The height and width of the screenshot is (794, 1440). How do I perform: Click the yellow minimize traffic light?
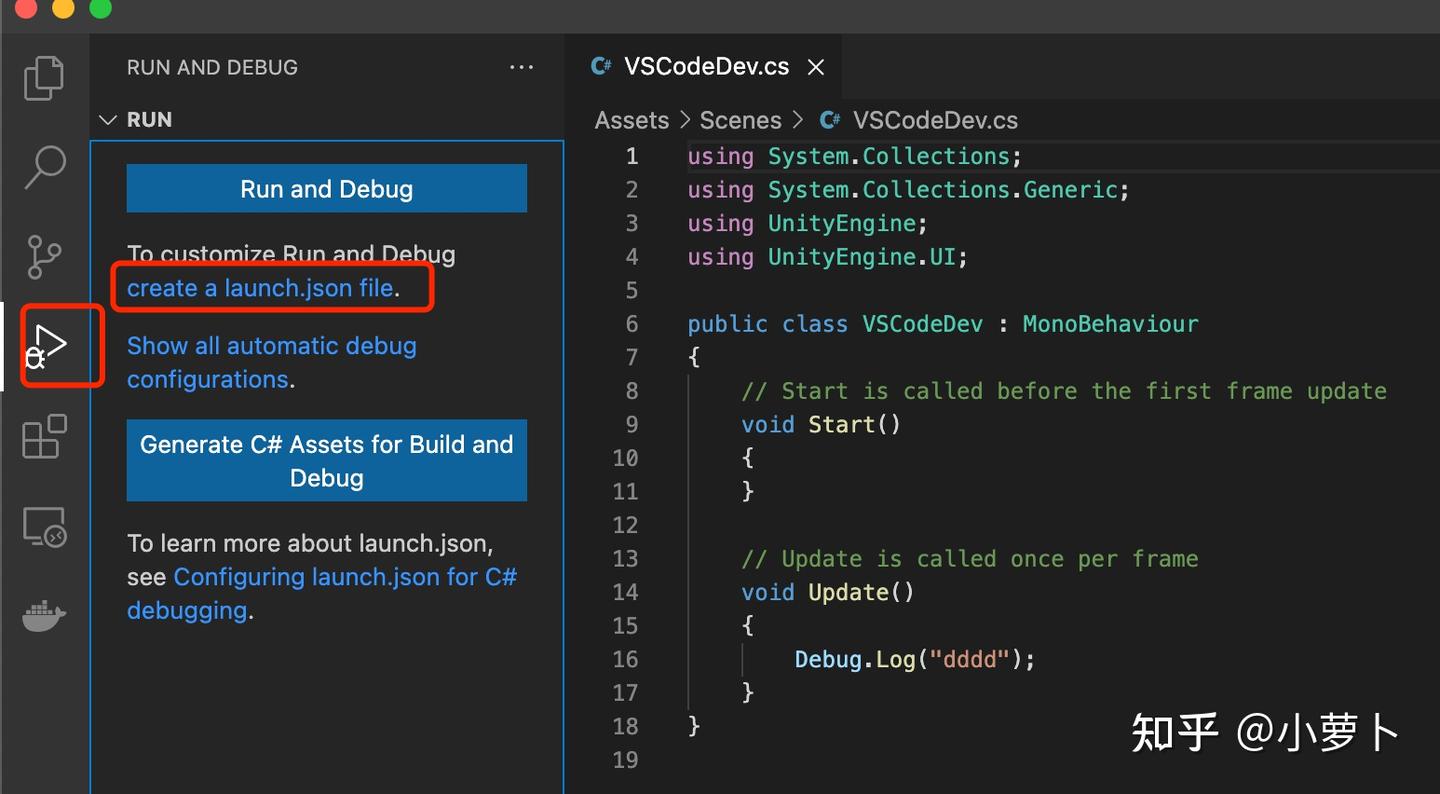click(62, 9)
